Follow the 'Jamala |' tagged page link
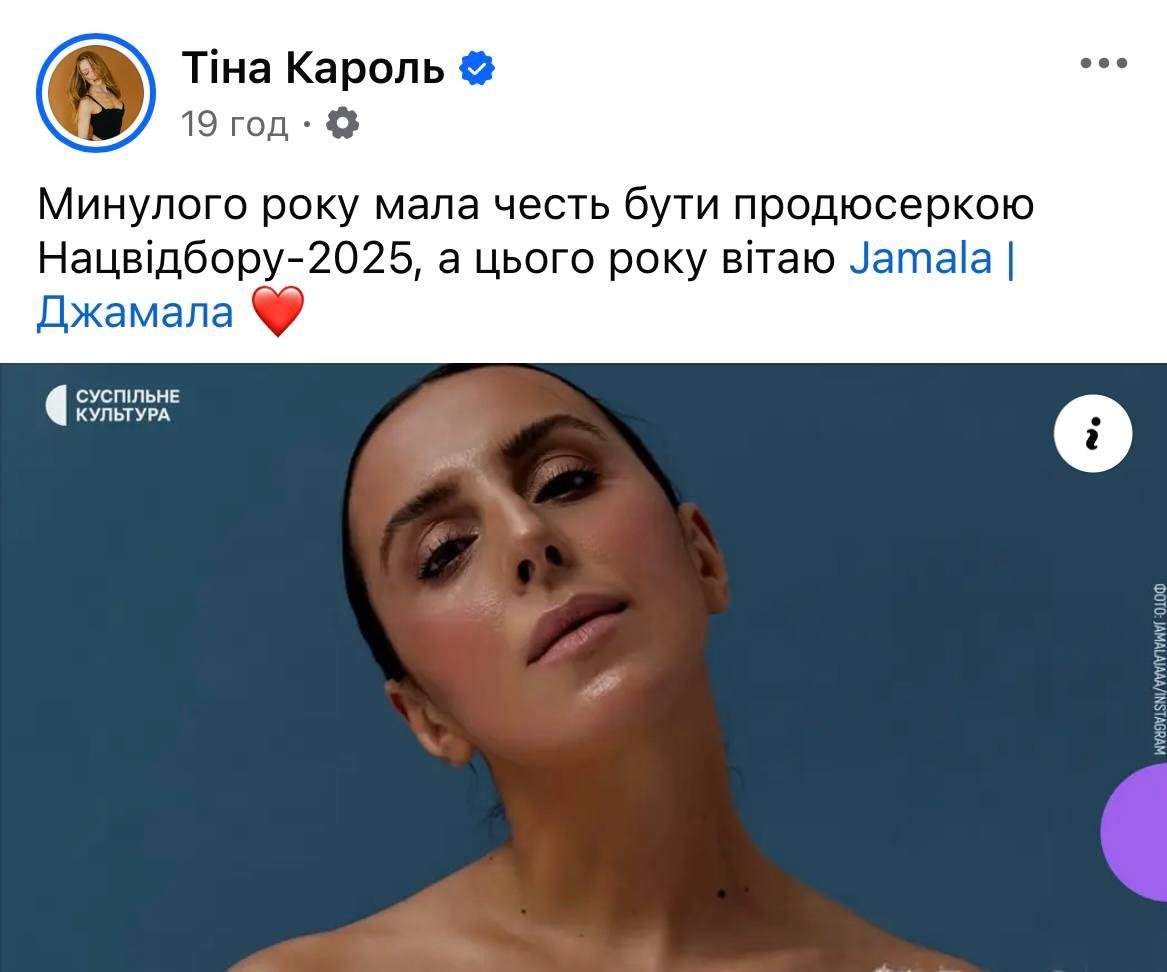 pyautogui.click(x=932, y=258)
